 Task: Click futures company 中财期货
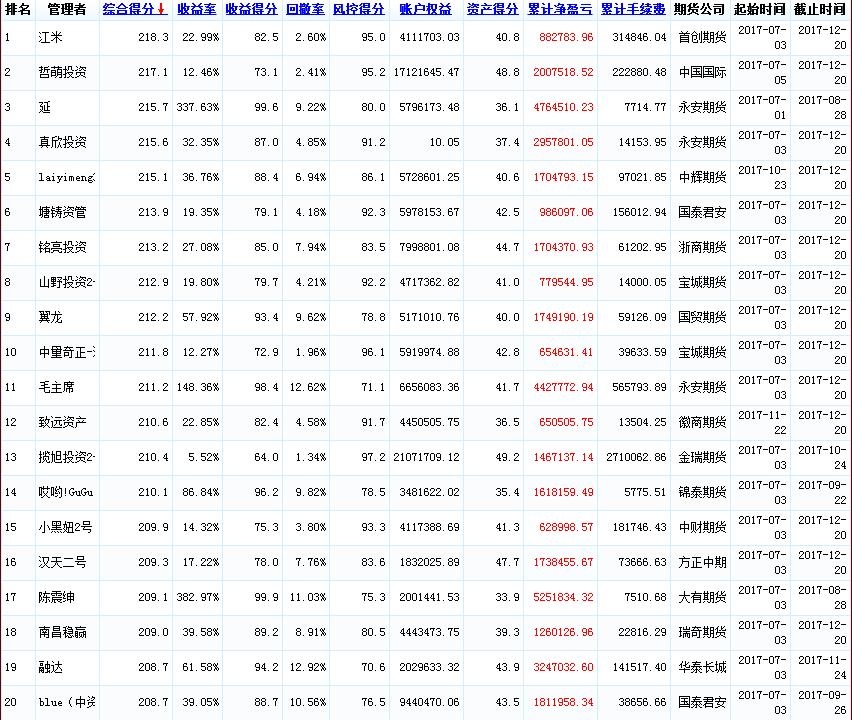coord(702,527)
